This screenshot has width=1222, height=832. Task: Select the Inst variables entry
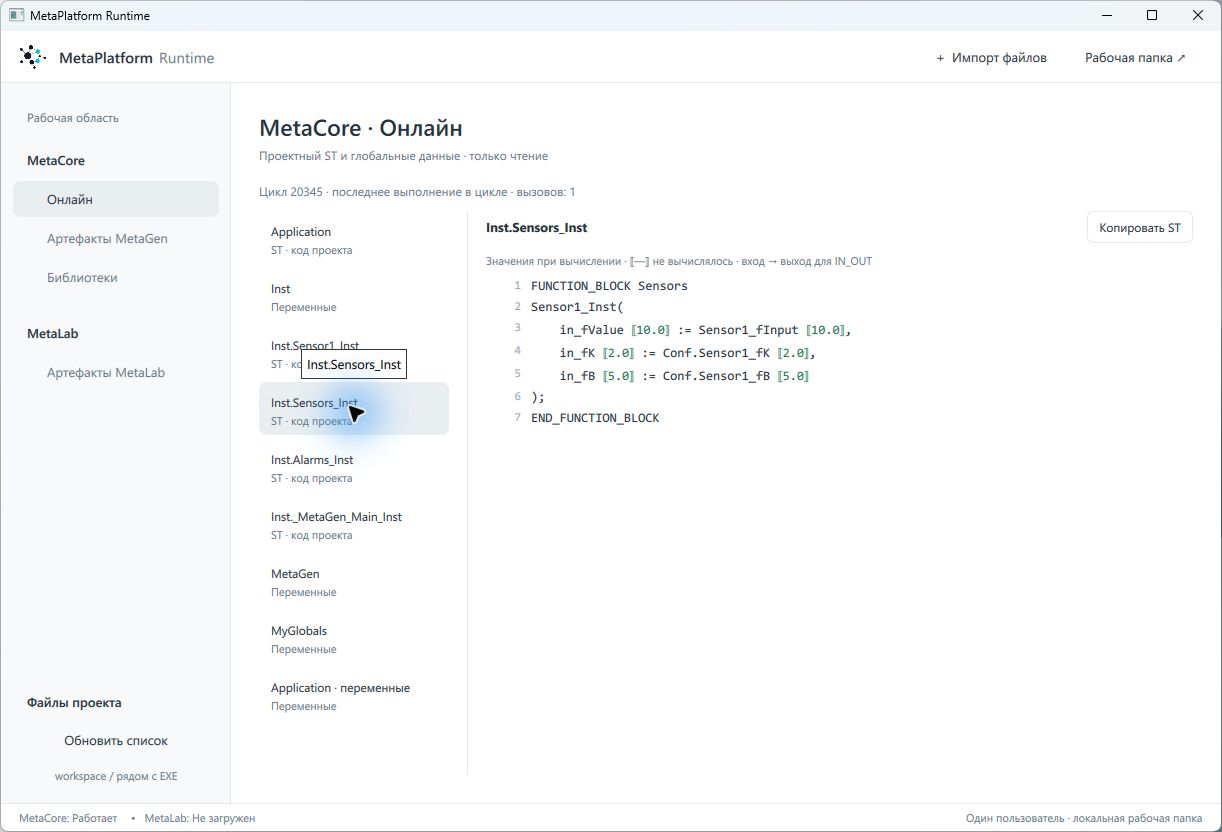point(354,297)
